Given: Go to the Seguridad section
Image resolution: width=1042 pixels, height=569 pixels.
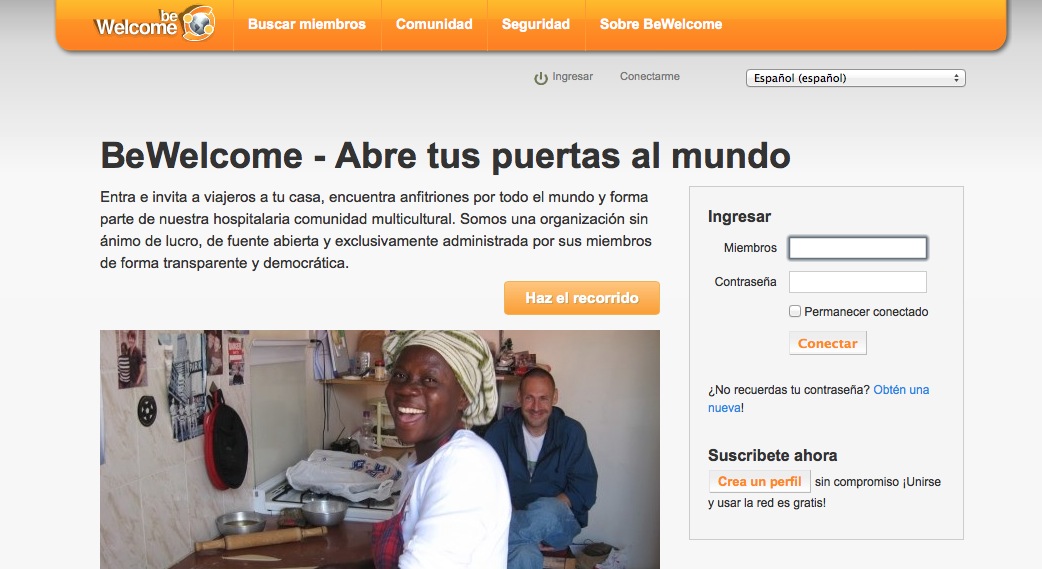Looking at the screenshot, I should (535, 24).
